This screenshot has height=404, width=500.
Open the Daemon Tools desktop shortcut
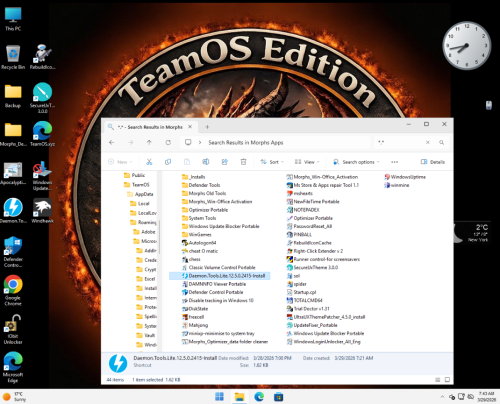coord(13,210)
